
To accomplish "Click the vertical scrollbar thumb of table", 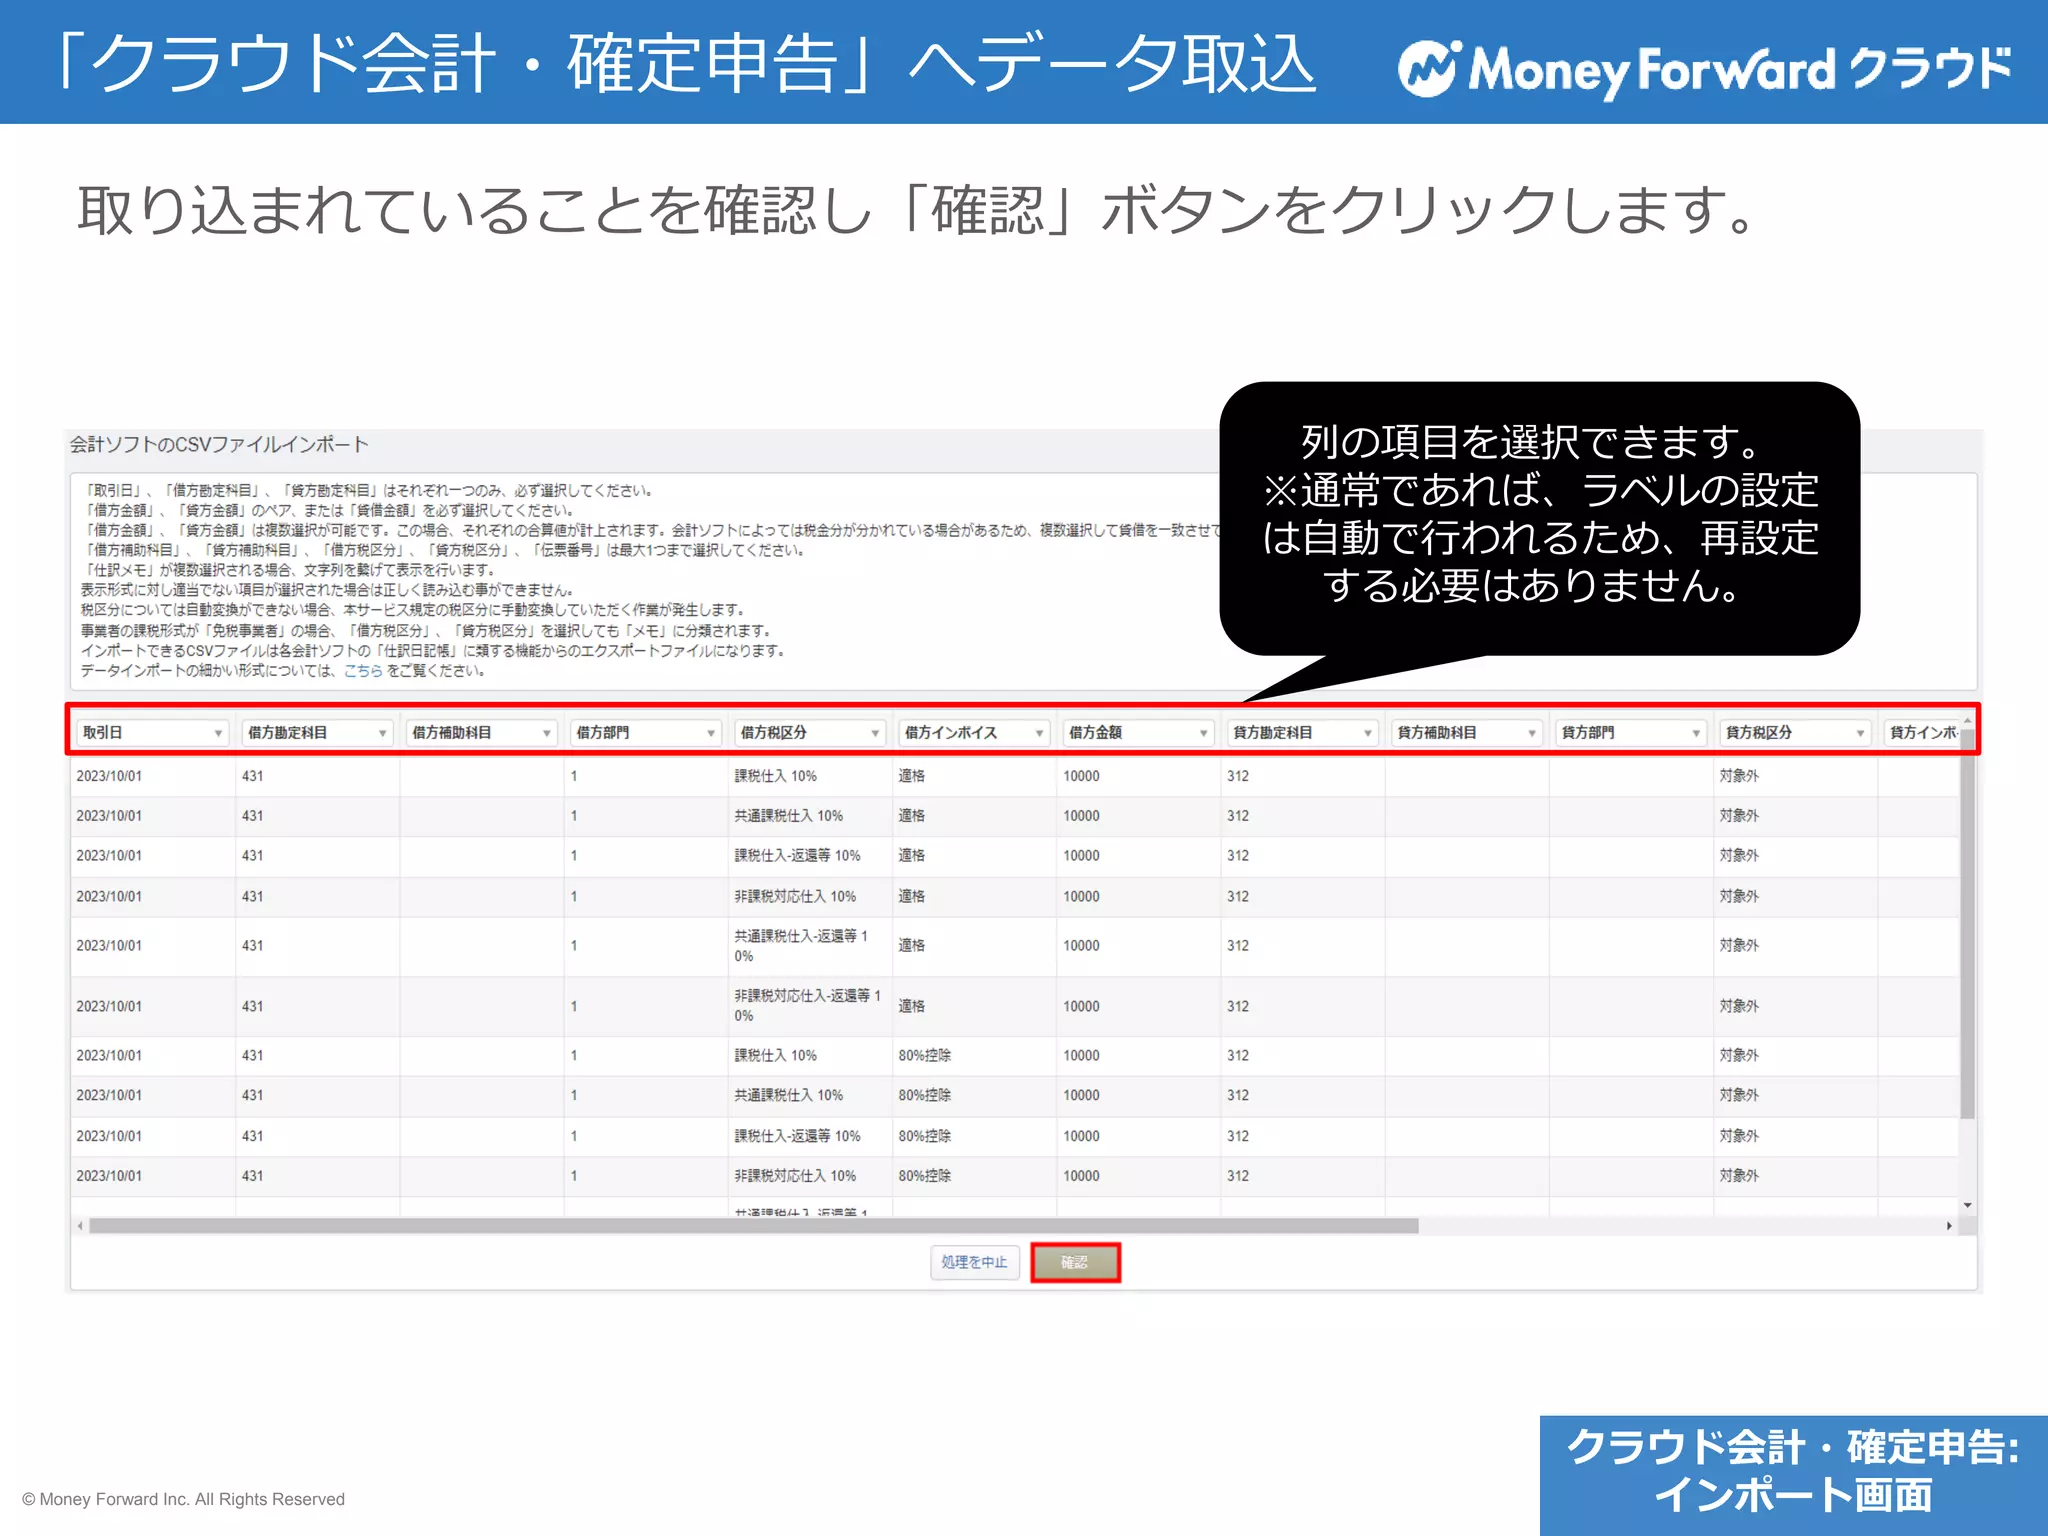I will click(1967, 924).
